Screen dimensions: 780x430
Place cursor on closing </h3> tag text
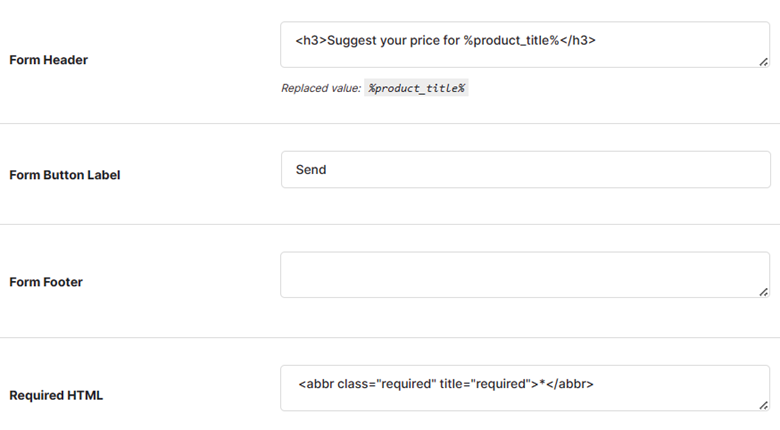click(578, 40)
